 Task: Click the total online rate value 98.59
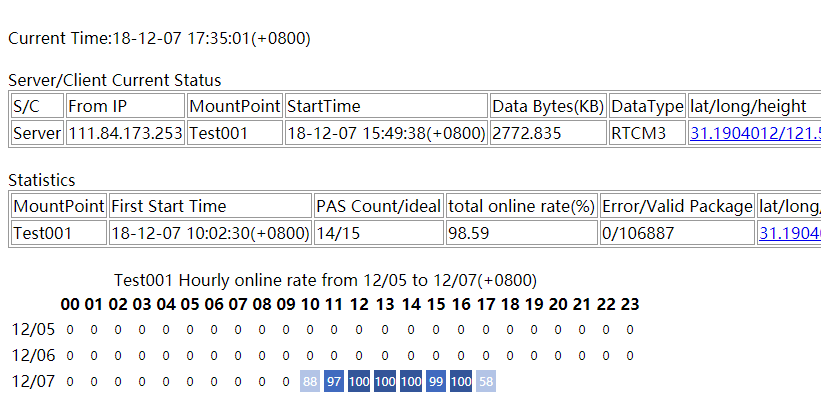[522, 232]
